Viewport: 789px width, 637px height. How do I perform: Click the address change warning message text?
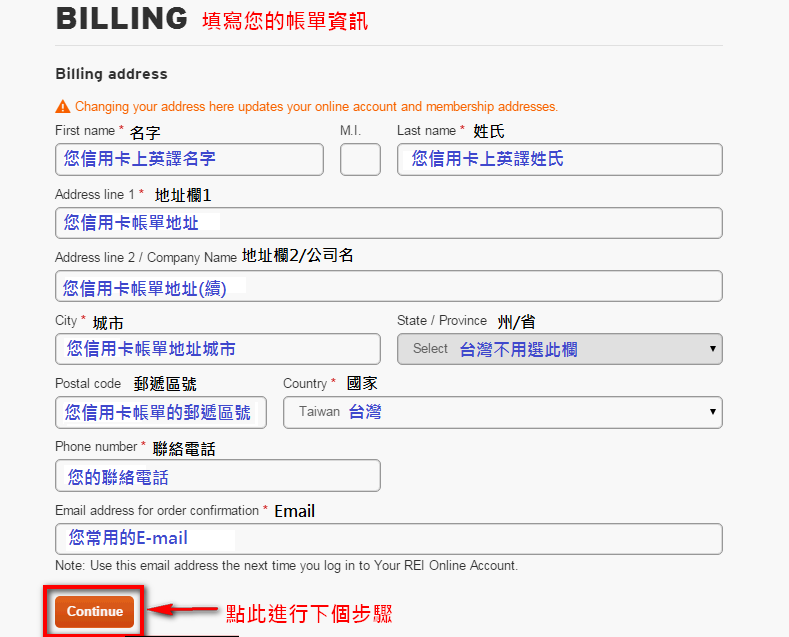coord(317,107)
